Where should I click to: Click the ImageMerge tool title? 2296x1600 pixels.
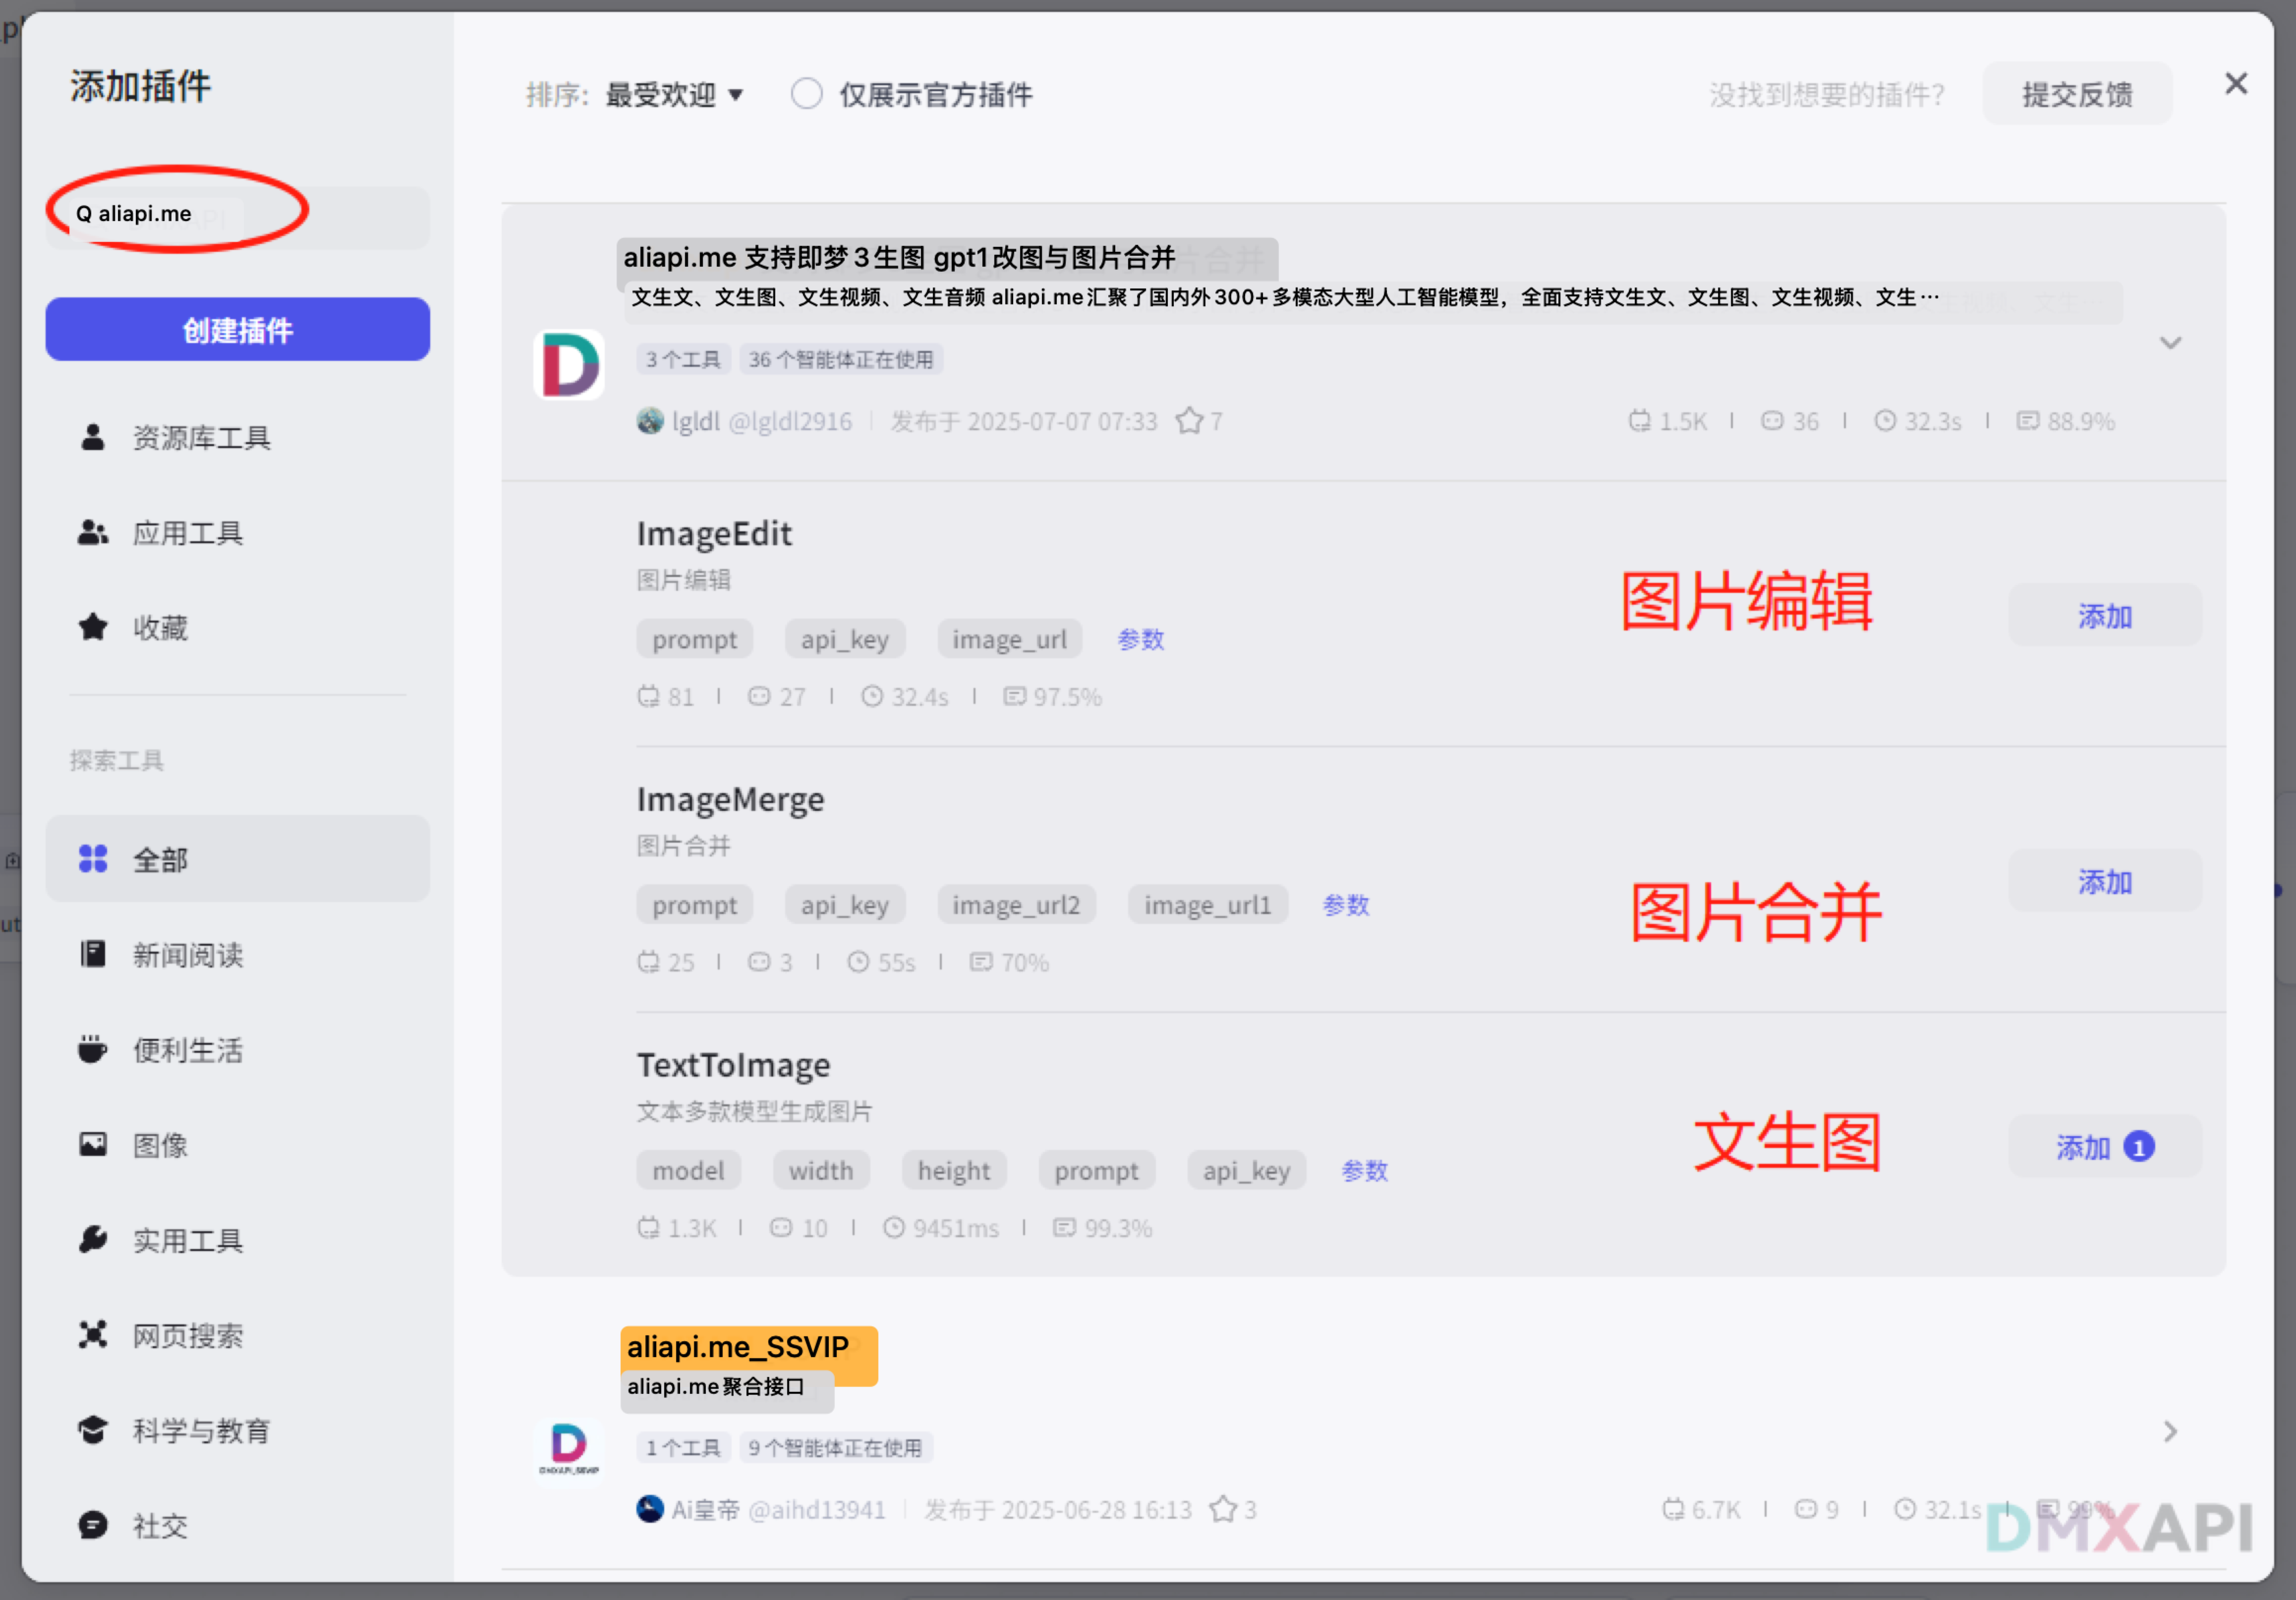pyautogui.click(x=731, y=799)
